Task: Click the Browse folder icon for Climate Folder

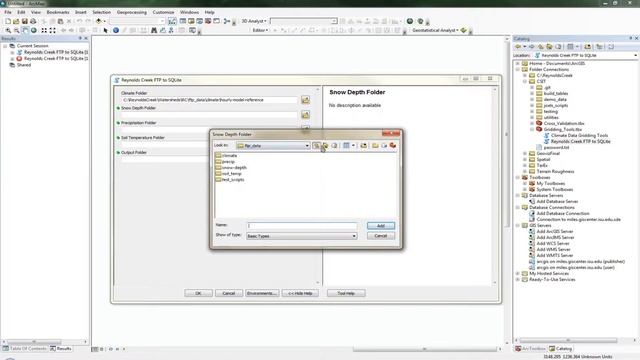Action: click(305, 100)
